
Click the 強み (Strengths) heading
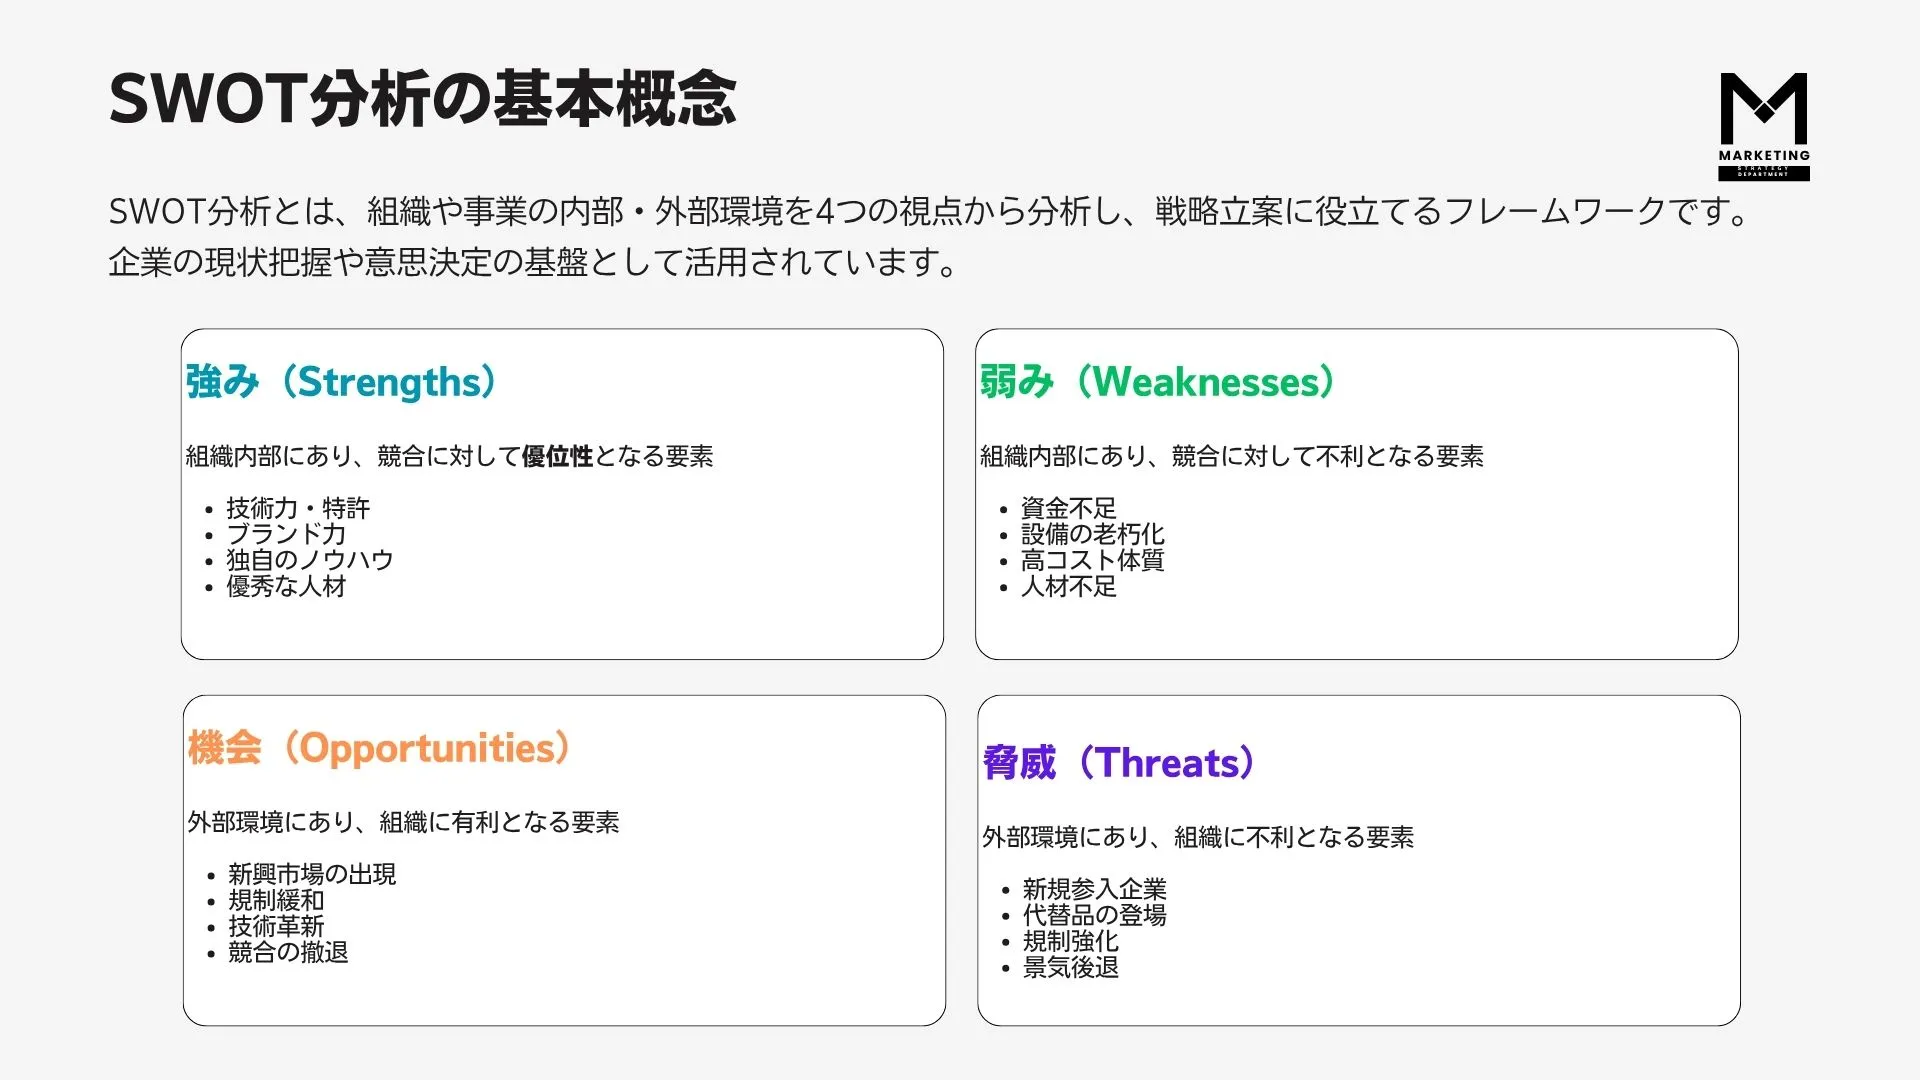click(341, 382)
